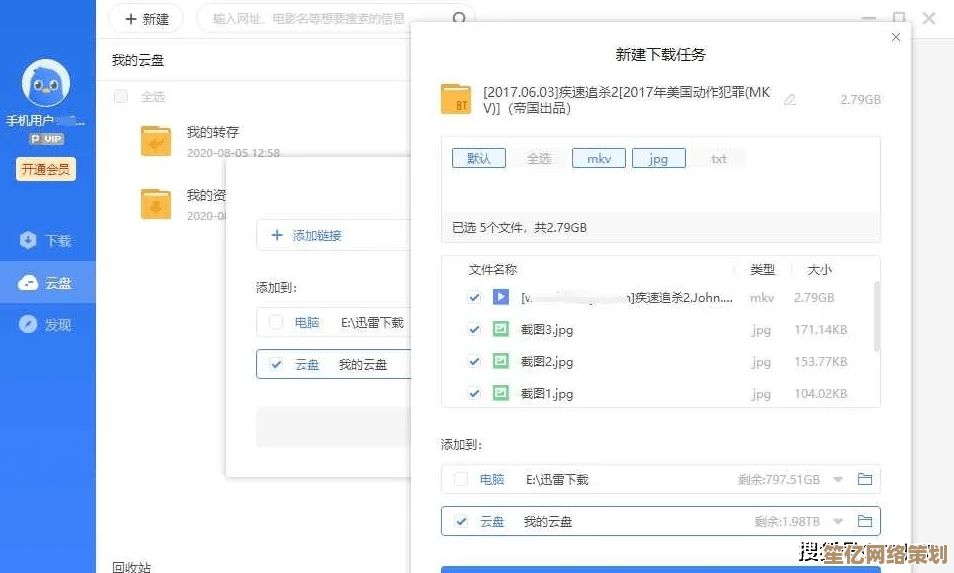This screenshot has height=573, width=954.
Task: Open the 我的资 folder icon
Action: 156,204
